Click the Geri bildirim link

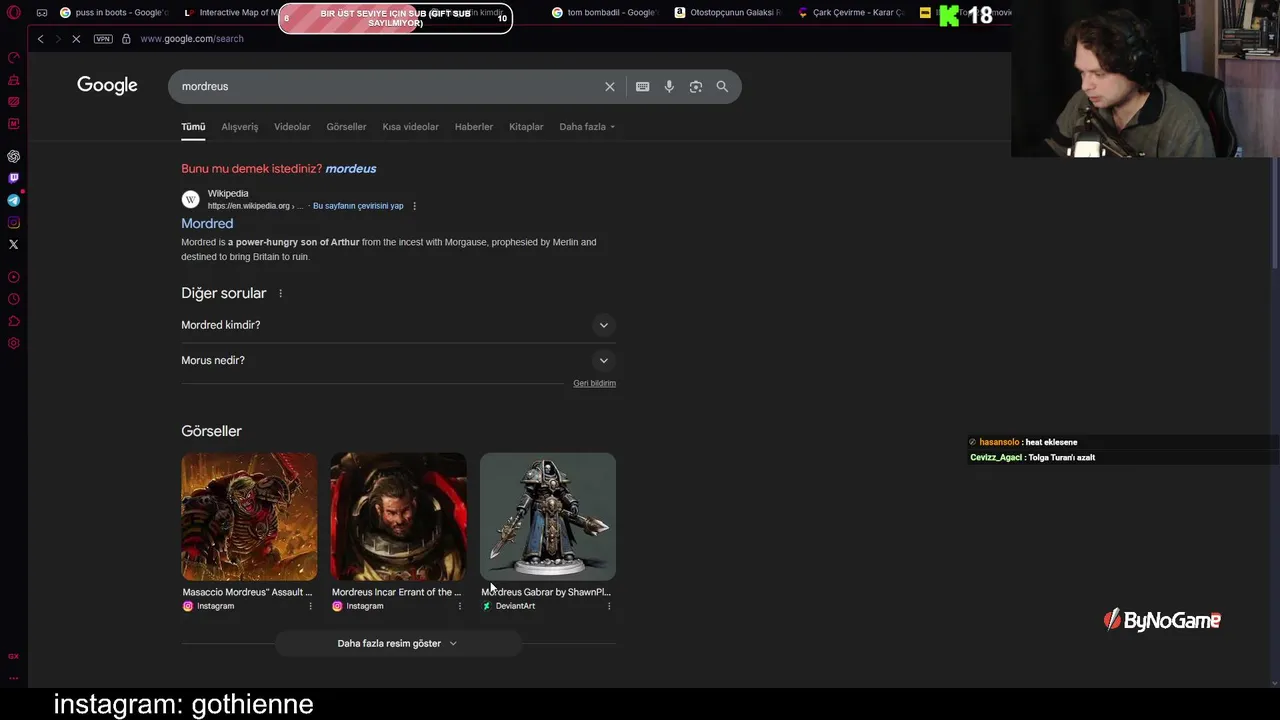[x=594, y=383]
